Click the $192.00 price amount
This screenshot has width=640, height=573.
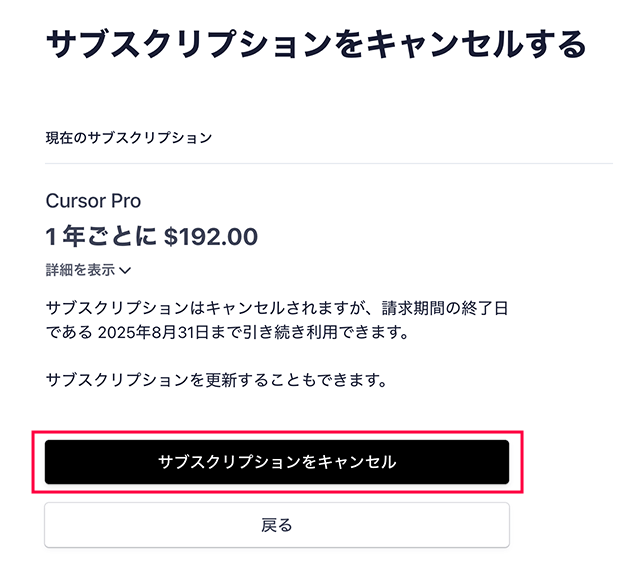[211, 237]
